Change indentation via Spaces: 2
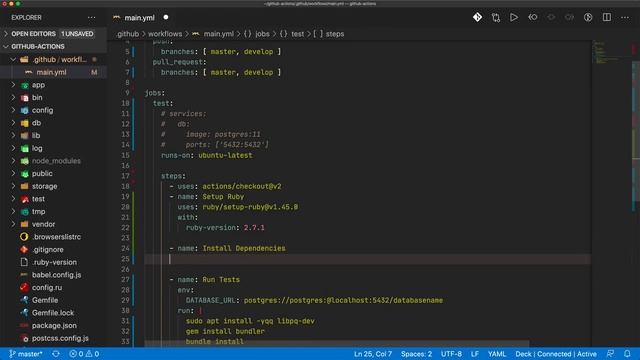The height and width of the screenshot is (360, 640). coord(416,354)
